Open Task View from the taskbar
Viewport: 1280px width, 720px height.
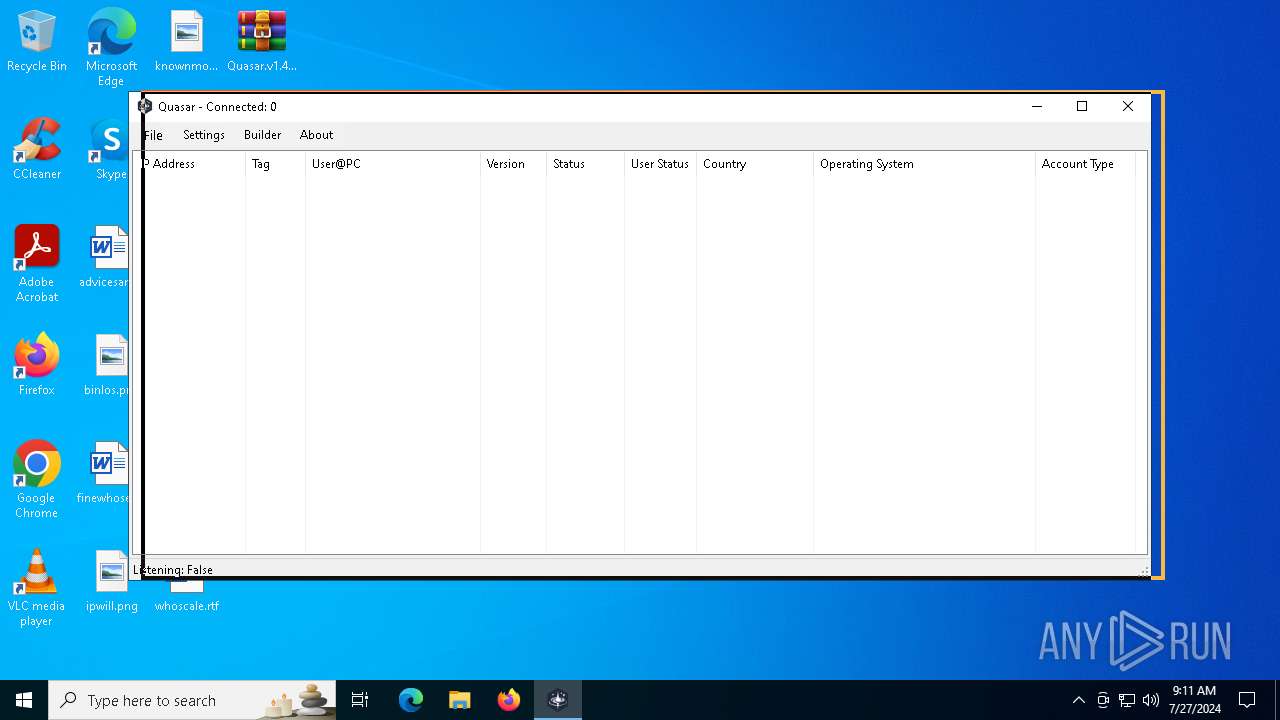[x=360, y=700]
